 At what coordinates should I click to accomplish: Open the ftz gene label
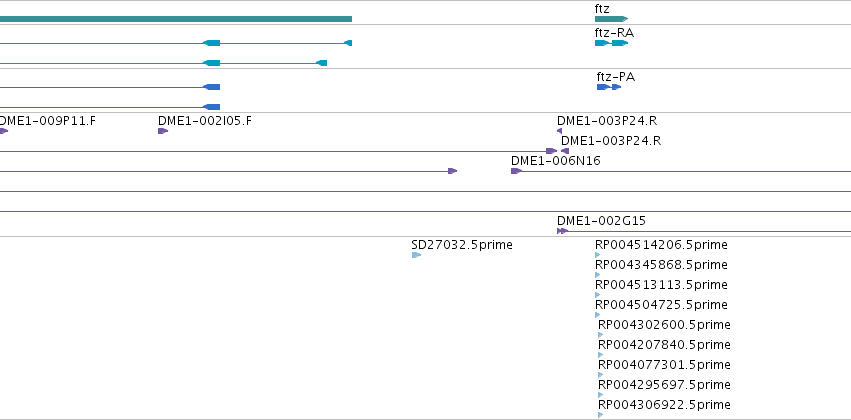pos(602,9)
